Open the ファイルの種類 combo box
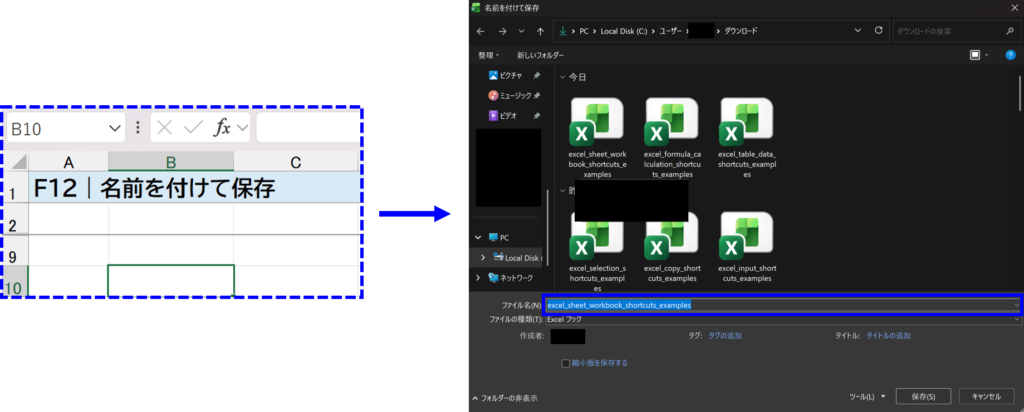The image size is (1024, 412). click(782, 320)
